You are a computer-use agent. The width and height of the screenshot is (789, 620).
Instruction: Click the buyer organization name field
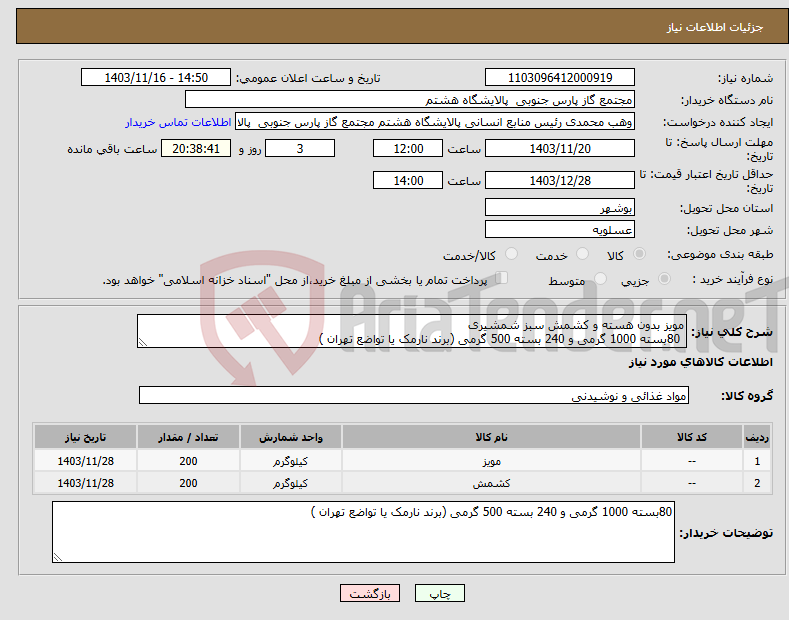[410, 100]
